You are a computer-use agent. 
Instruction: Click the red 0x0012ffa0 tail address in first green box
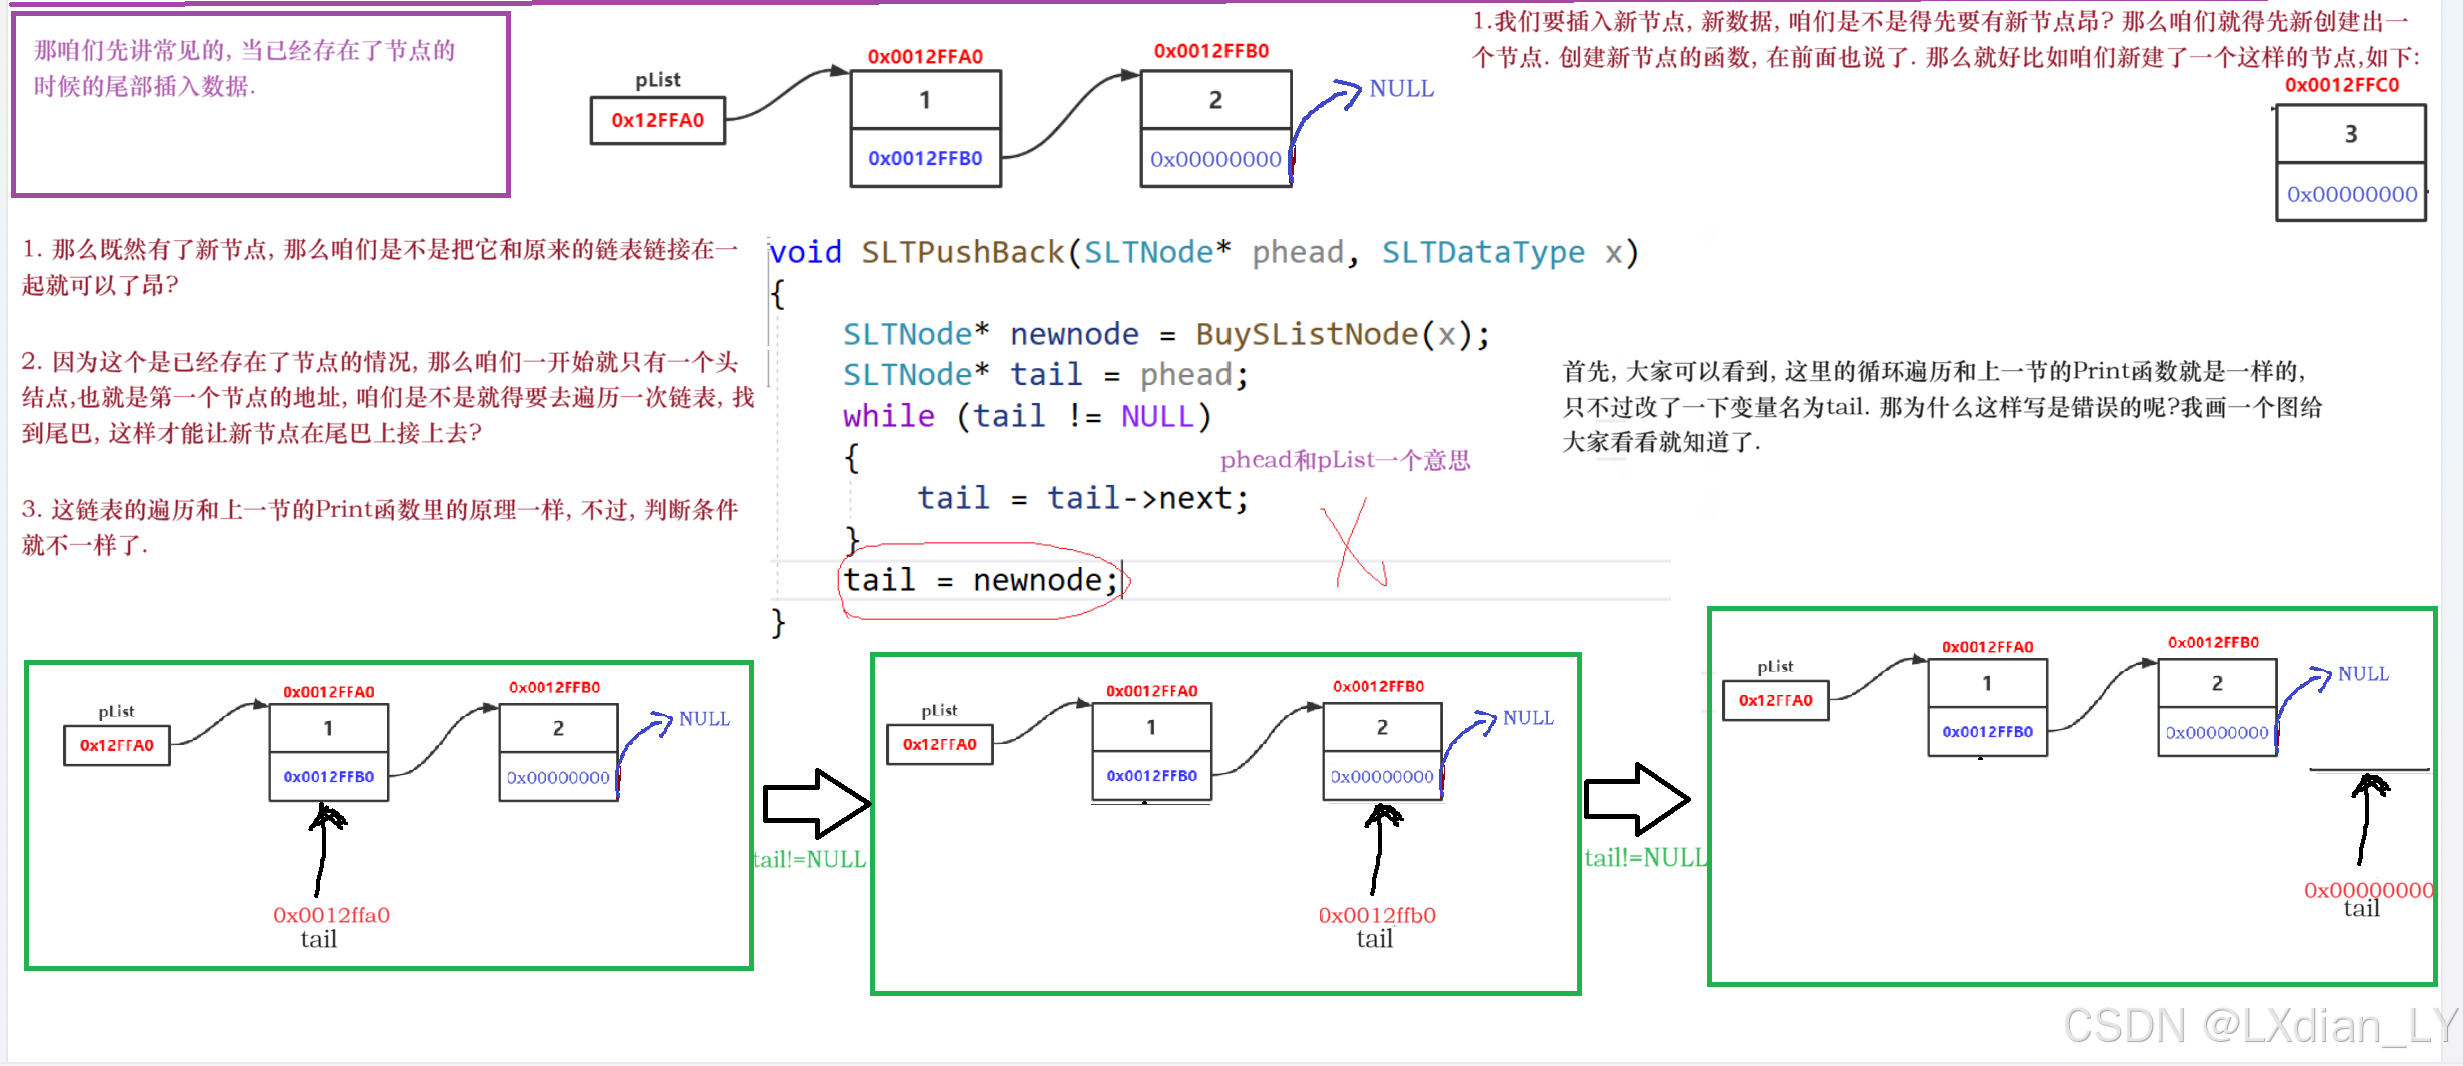click(x=331, y=915)
